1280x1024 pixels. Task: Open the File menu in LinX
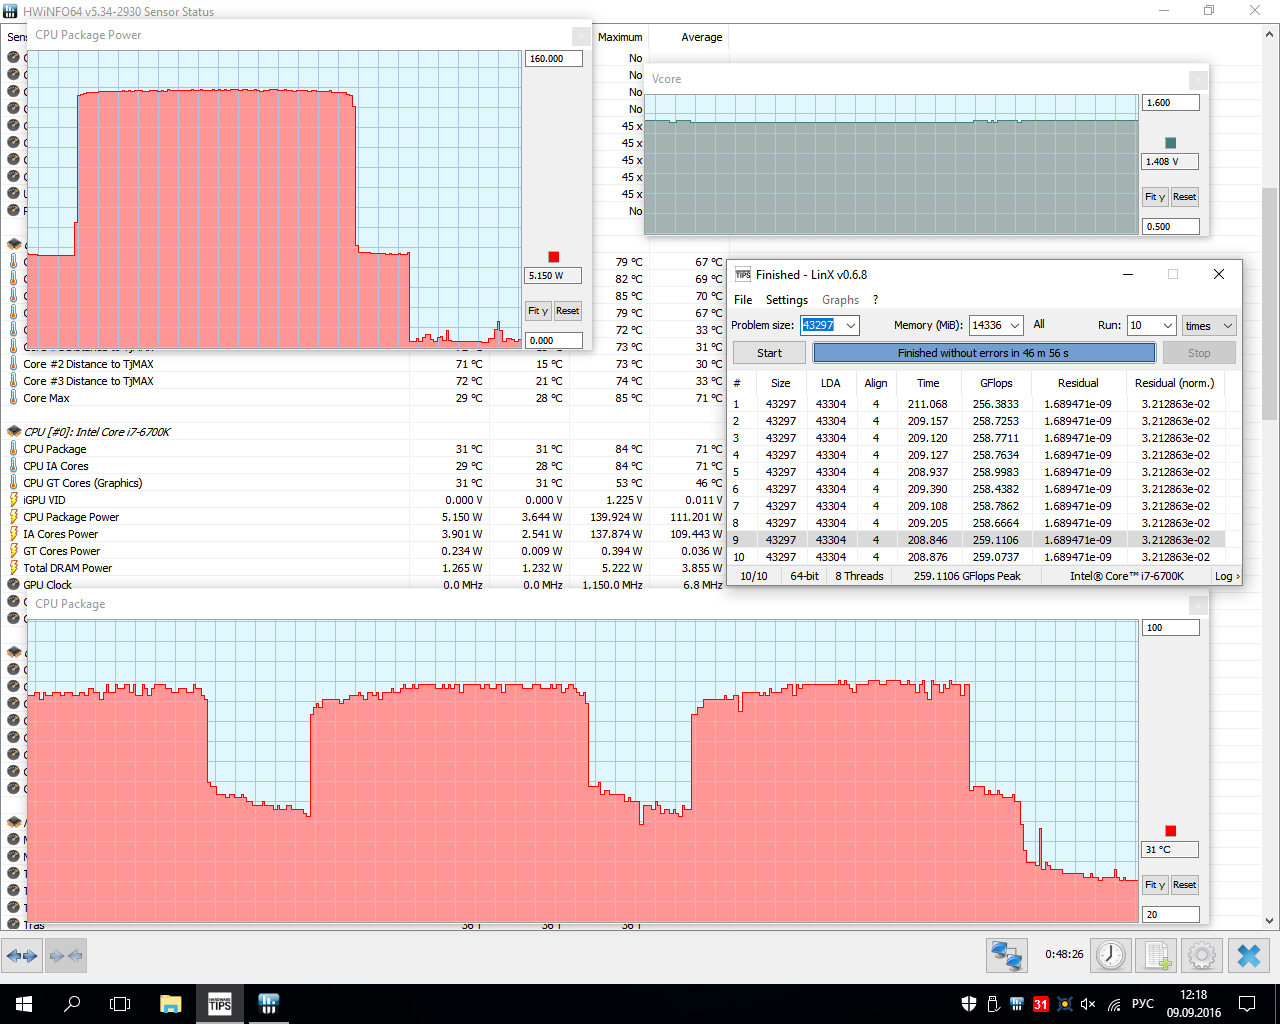743,300
